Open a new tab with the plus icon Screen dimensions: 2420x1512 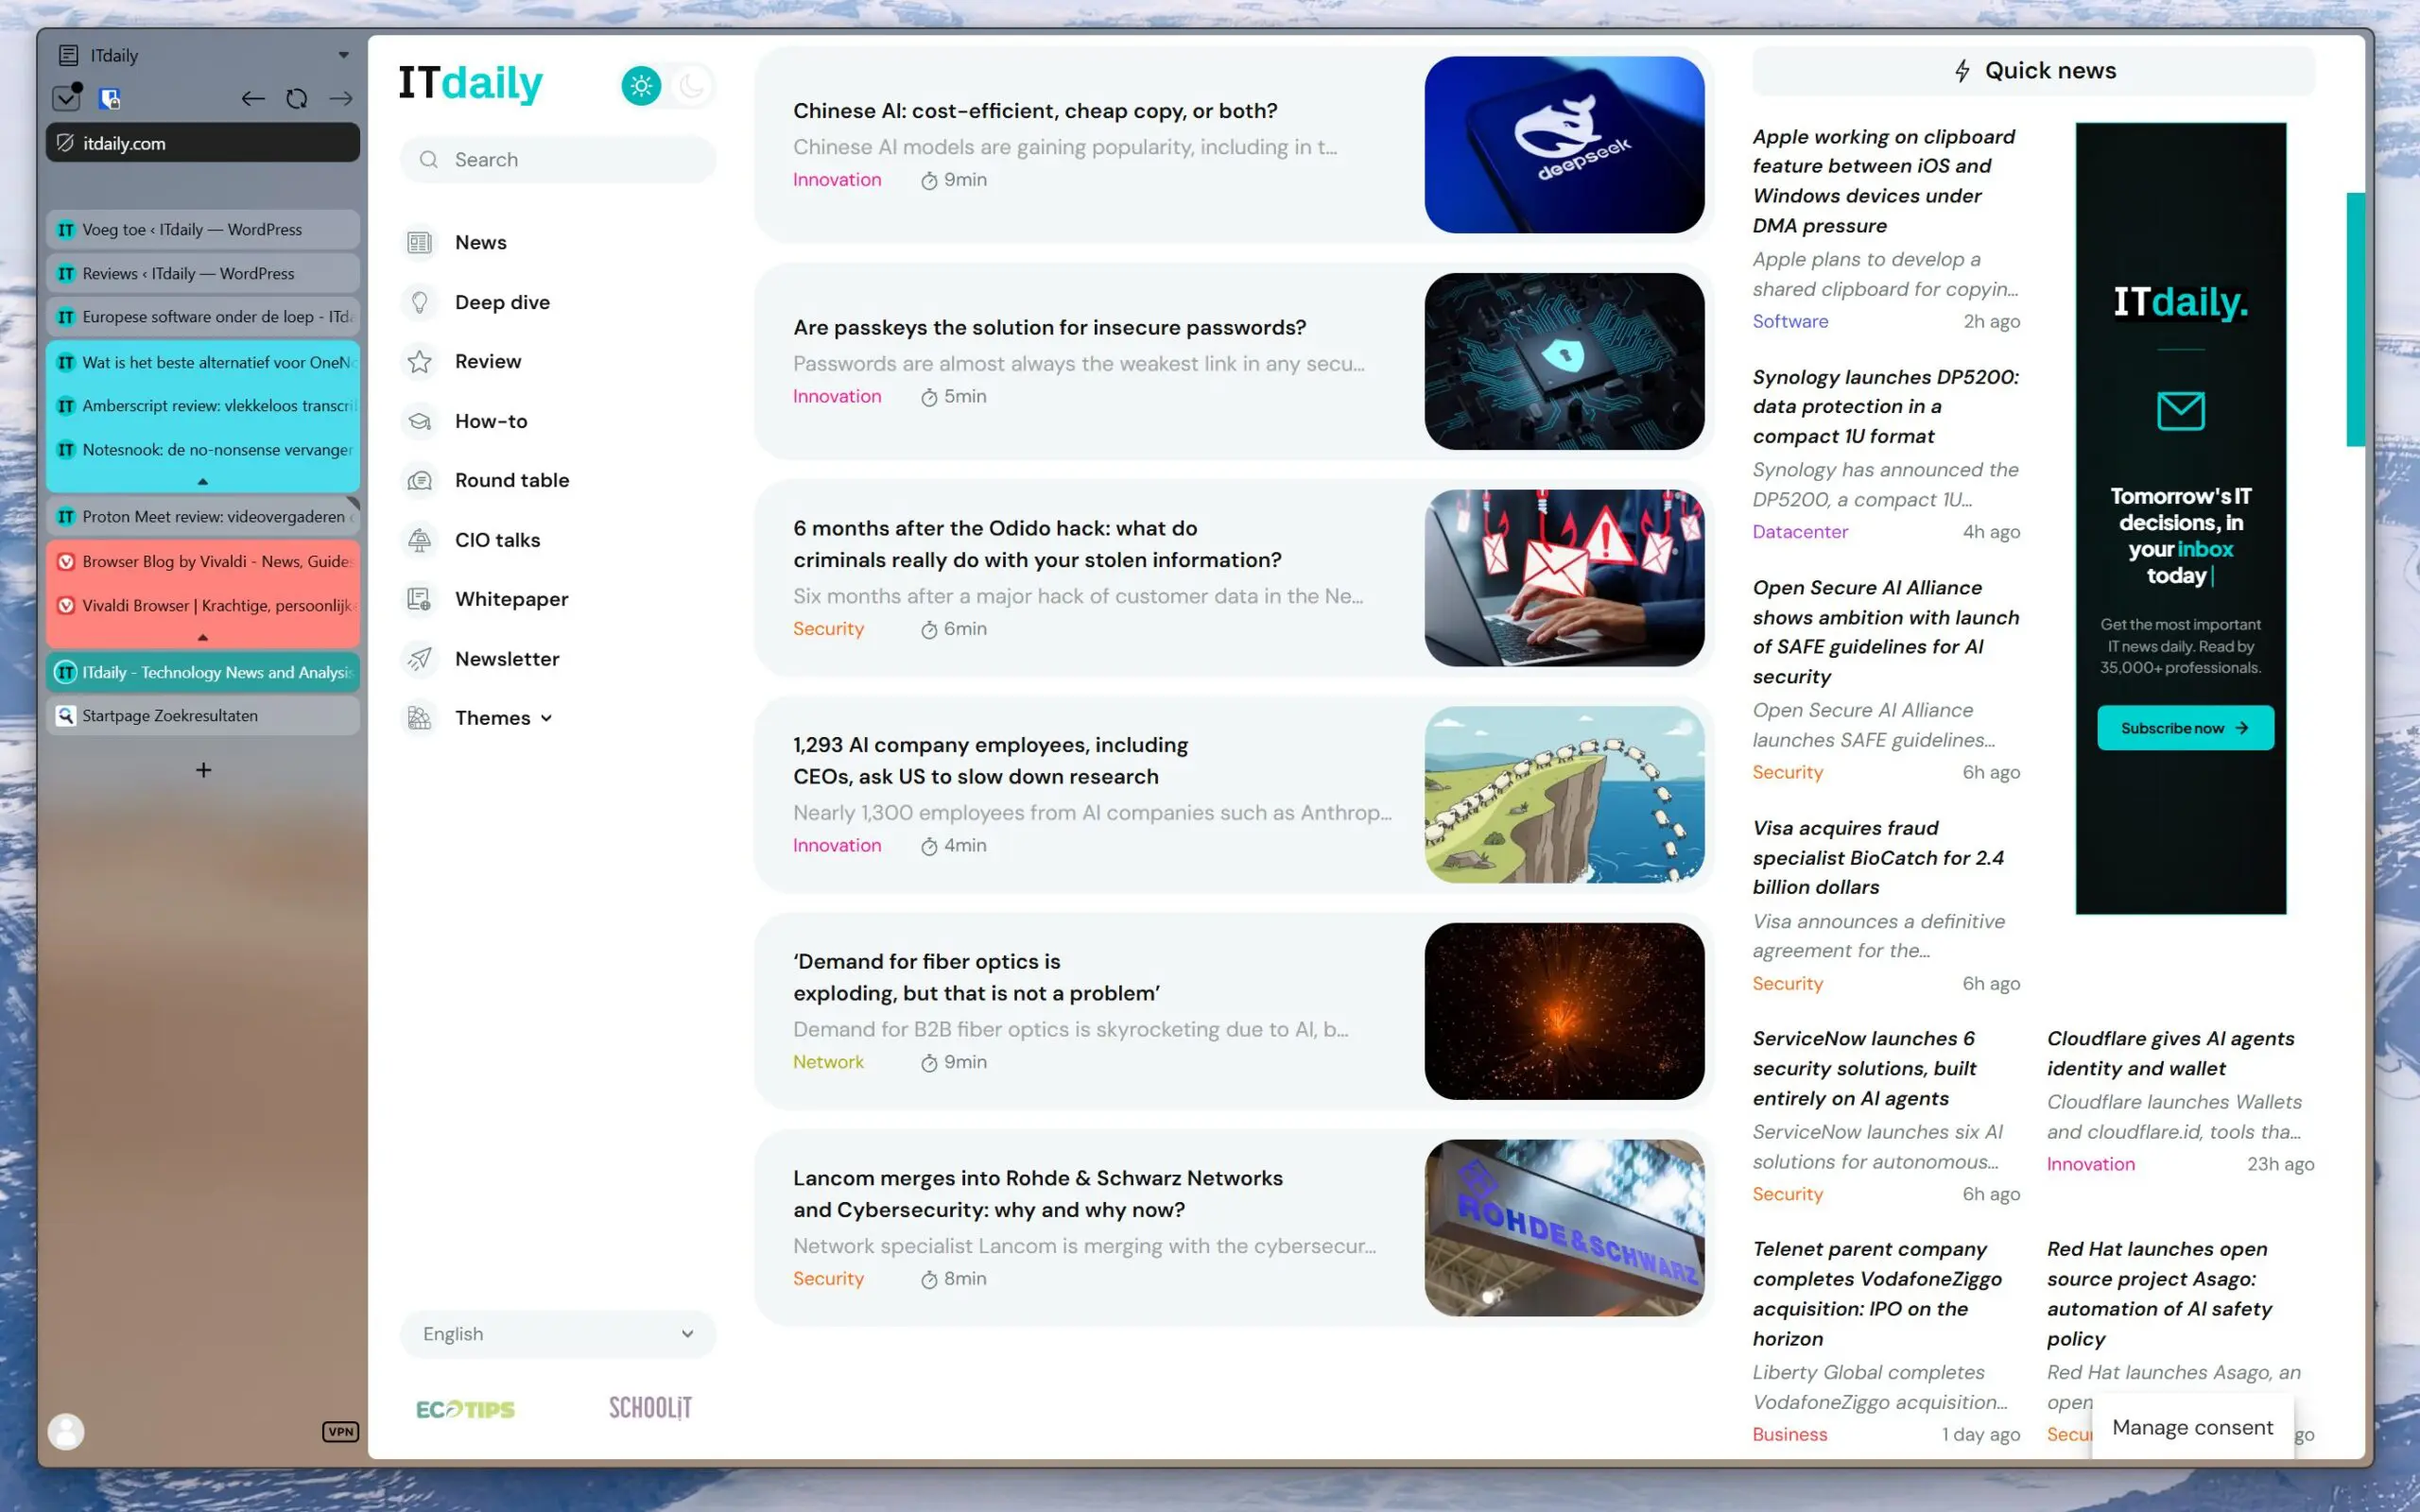(203, 770)
